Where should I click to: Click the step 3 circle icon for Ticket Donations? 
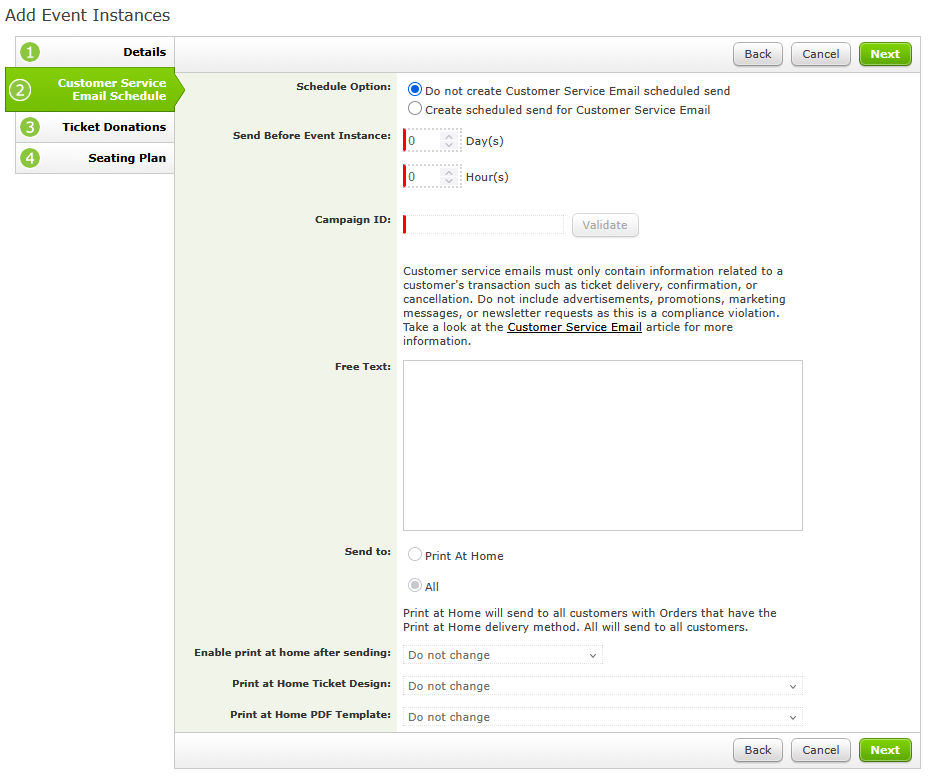(x=30, y=127)
